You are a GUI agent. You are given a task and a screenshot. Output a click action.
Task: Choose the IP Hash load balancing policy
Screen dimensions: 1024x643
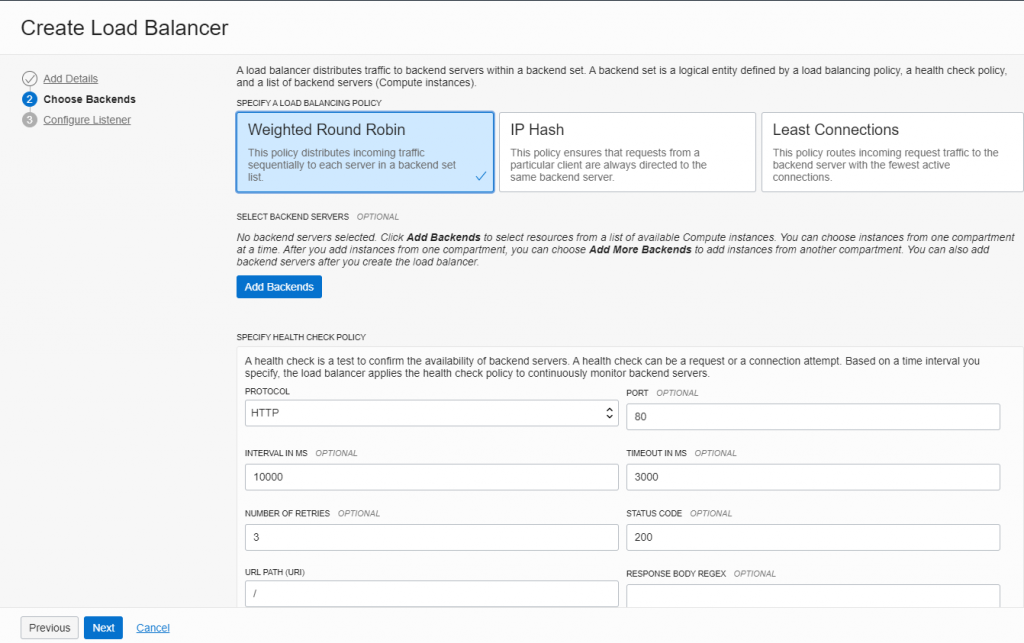coord(627,152)
